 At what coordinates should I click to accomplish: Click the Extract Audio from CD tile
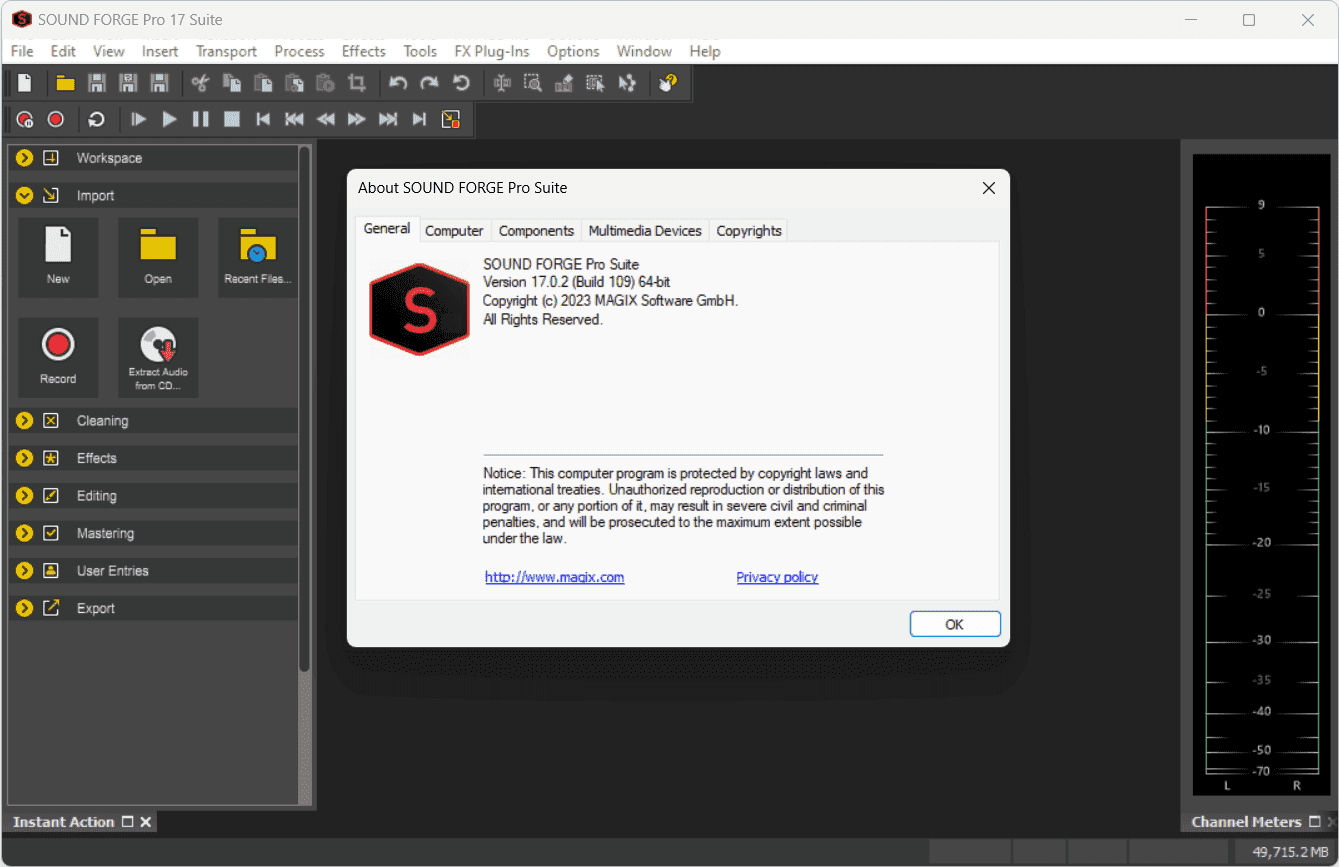(158, 357)
